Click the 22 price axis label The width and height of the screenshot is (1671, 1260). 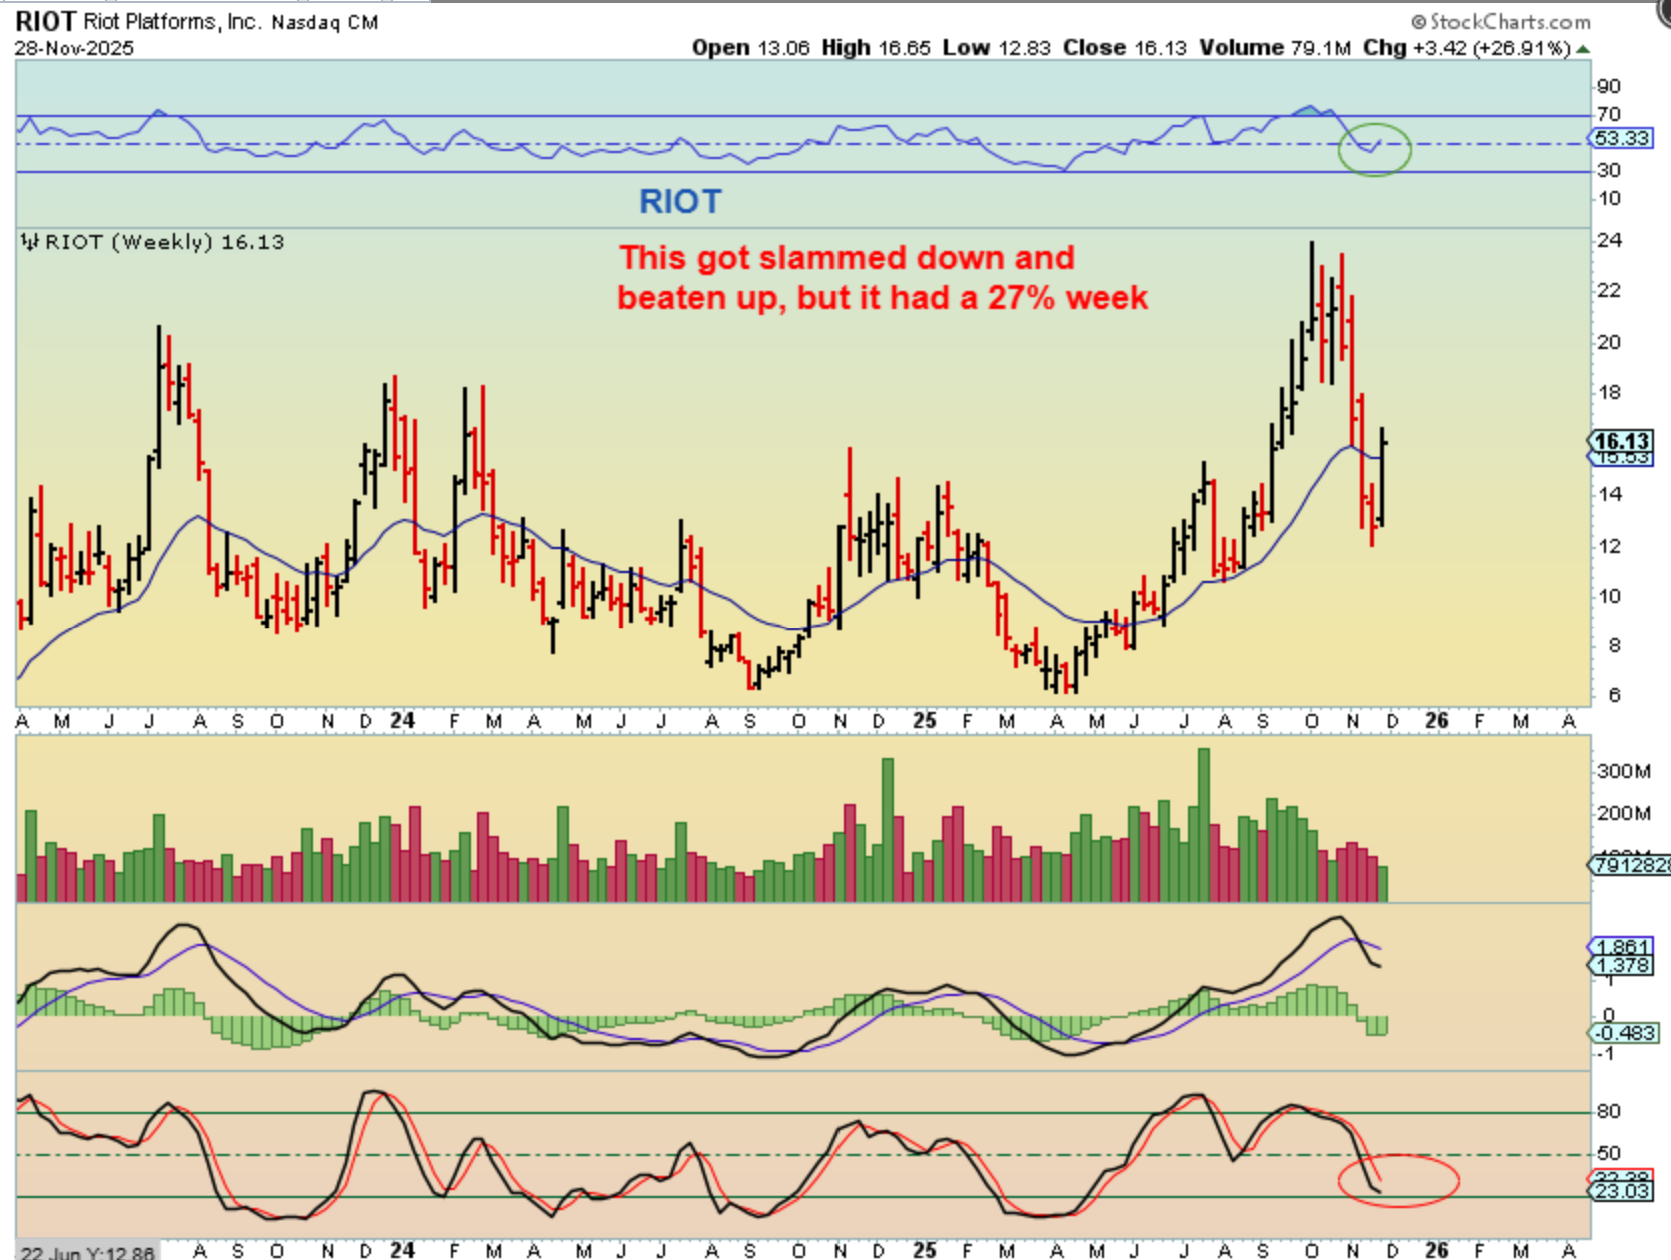tap(1609, 291)
